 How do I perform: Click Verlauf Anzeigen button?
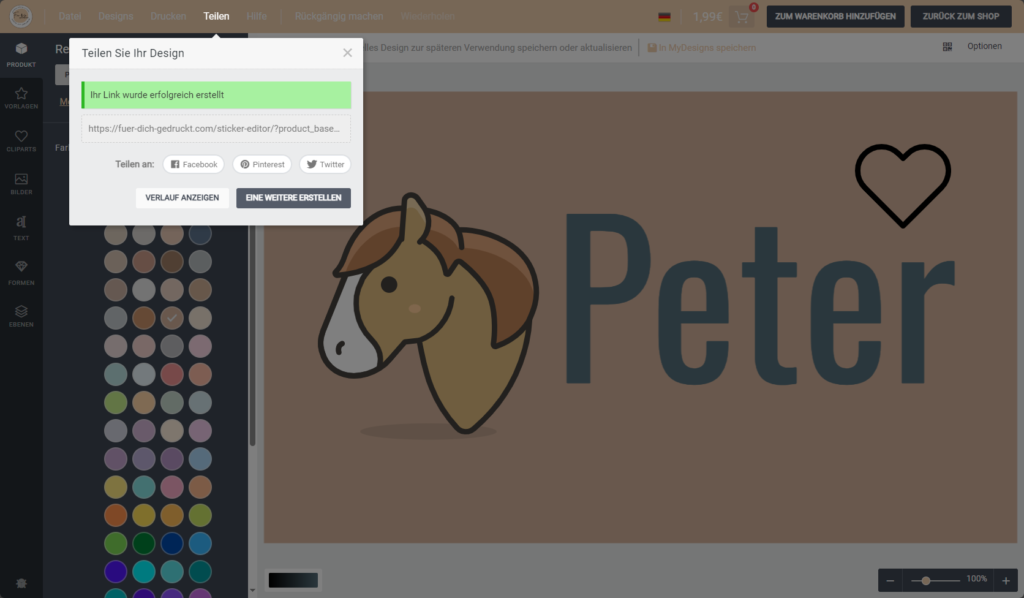tap(182, 198)
